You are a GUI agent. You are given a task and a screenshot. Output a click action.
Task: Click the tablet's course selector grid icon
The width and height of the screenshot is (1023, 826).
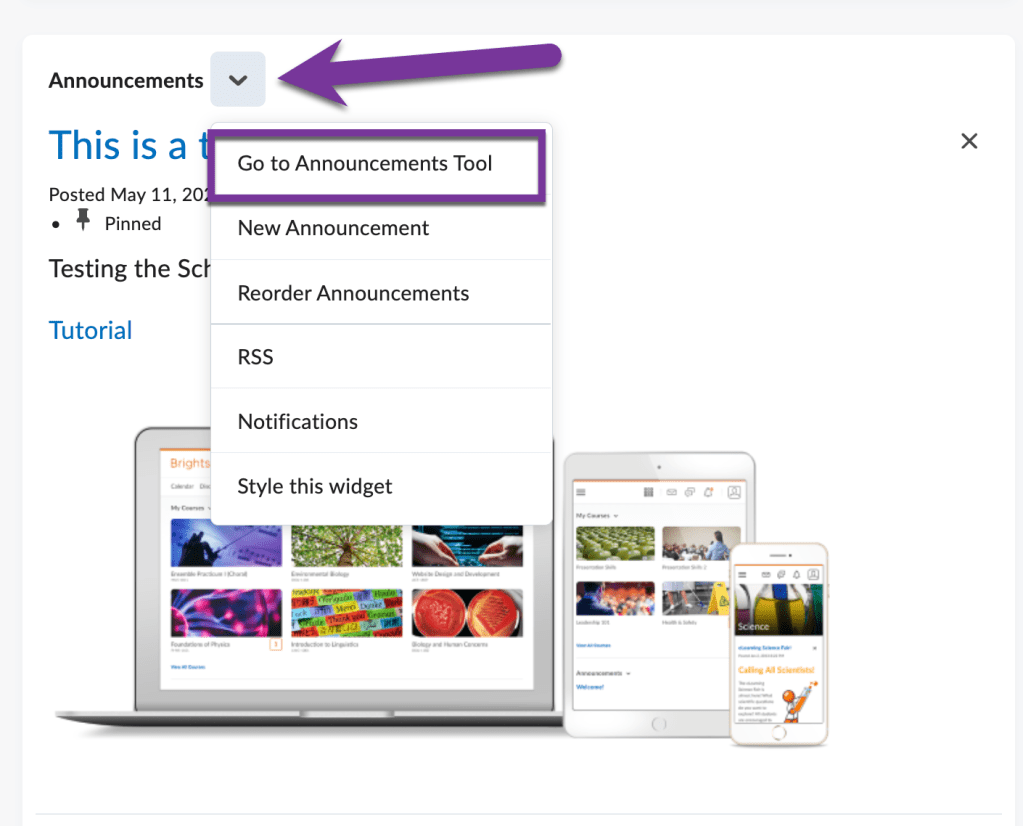pos(648,492)
